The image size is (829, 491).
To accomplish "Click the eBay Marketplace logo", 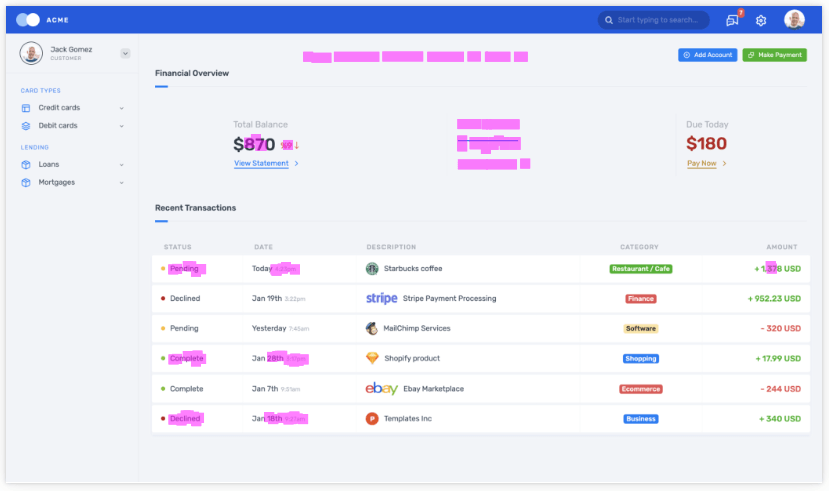I will click(381, 388).
